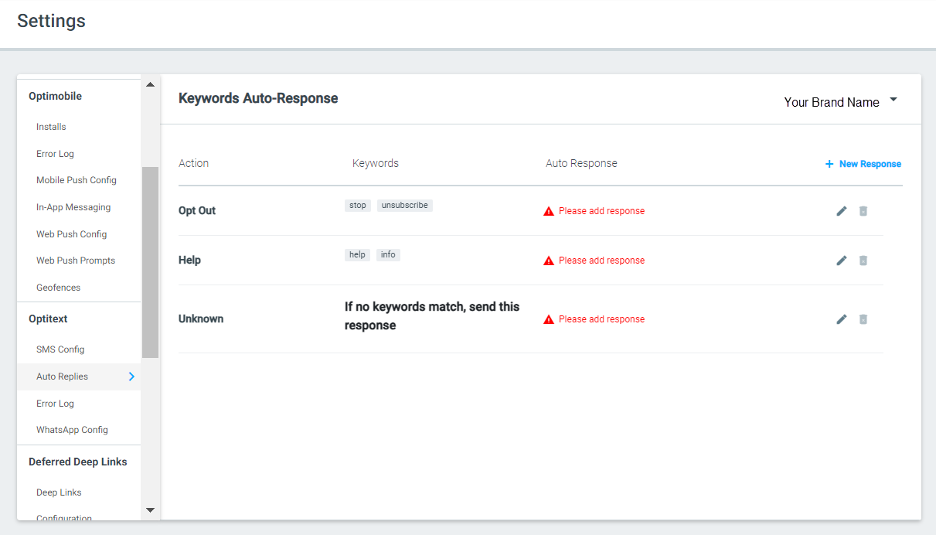
Task: Click the sidebar scrollbar thumb
Action: point(150,262)
